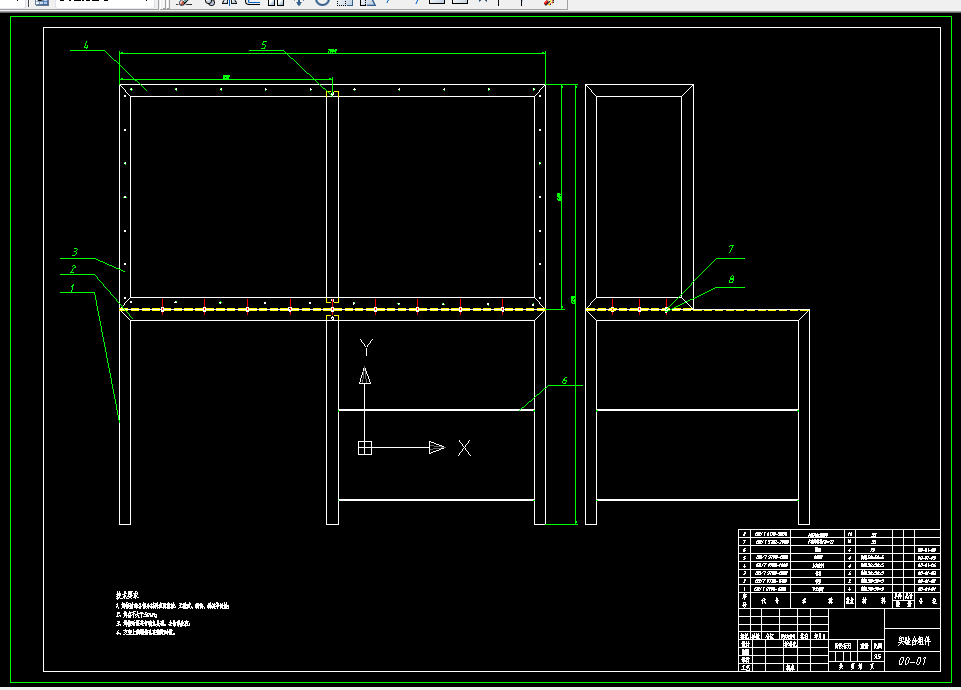Click the 序号 header cell in parts list

(x=744, y=601)
